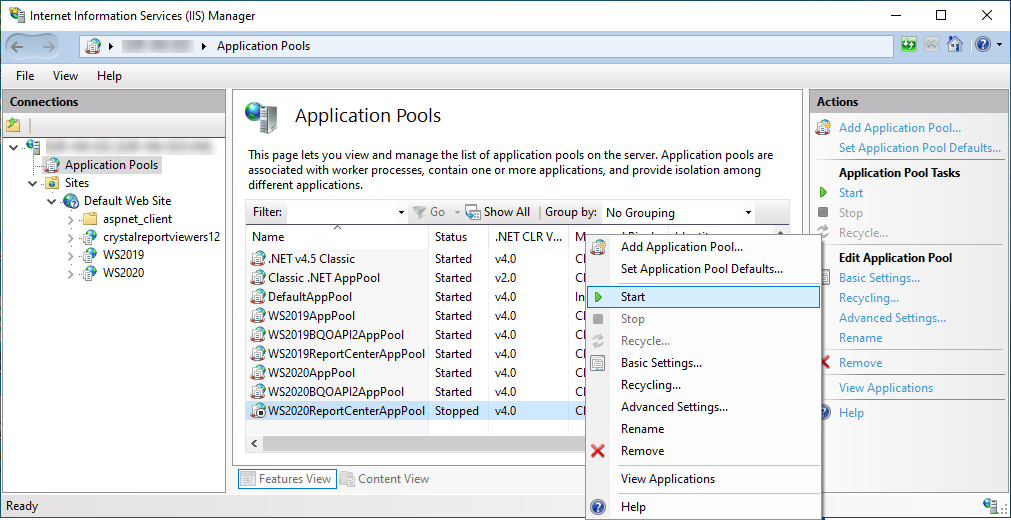The width and height of the screenshot is (1011, 520).
Task: Click Application Pools in the address bar
Action: click(x=263, y=46)
